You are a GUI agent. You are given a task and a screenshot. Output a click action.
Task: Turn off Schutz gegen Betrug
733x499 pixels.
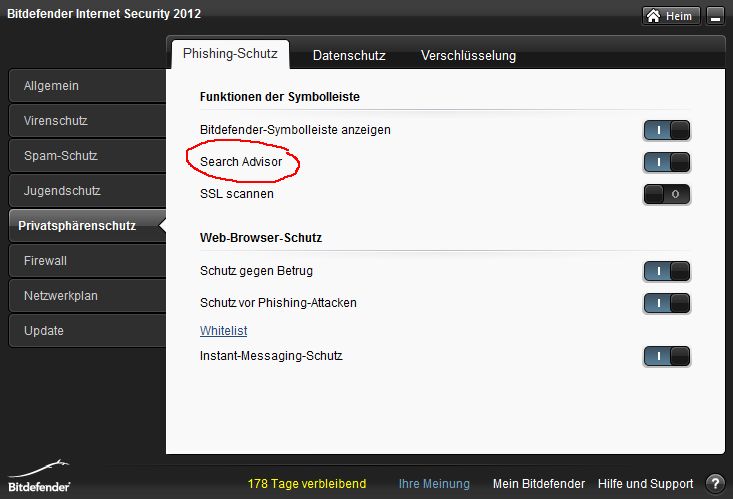click(x=667, y=271)
